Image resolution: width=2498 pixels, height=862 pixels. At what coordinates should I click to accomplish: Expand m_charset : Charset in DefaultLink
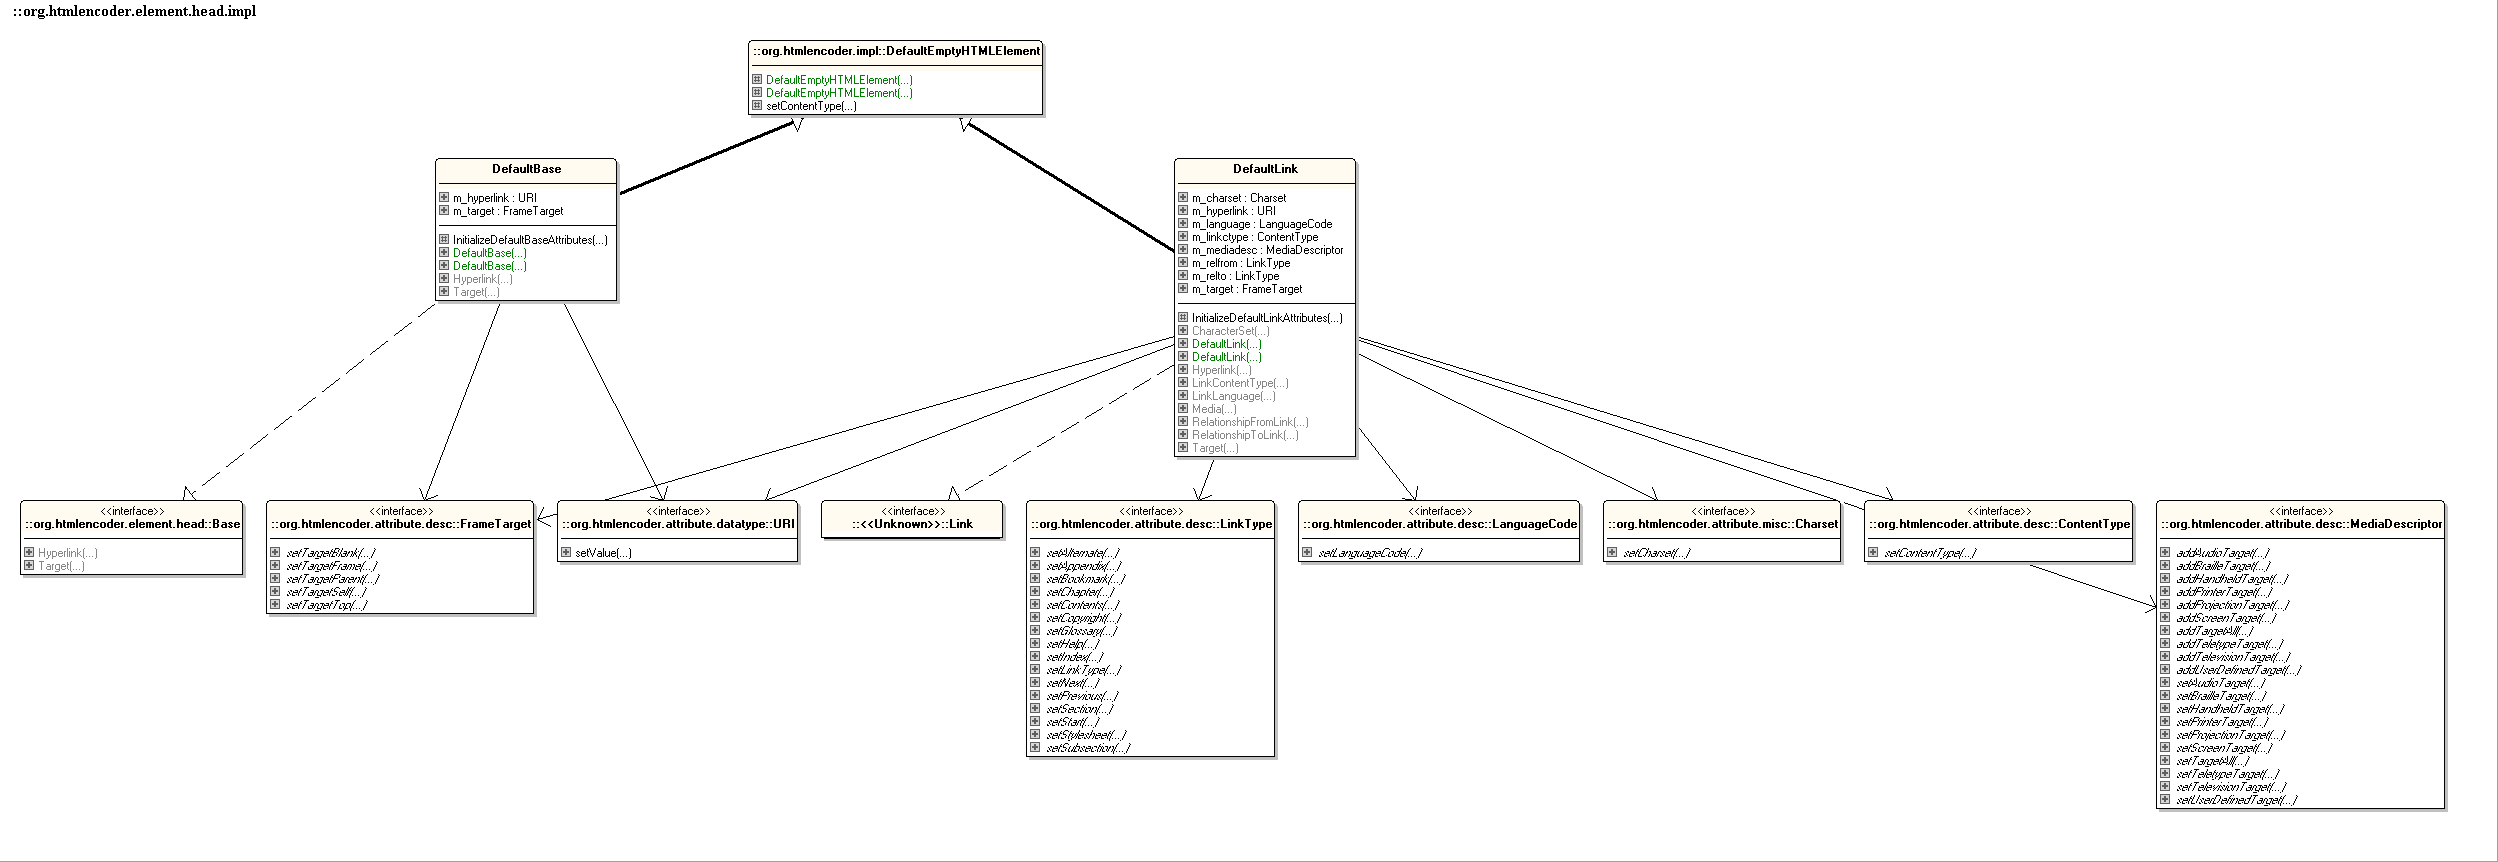tap(1183, 198)
